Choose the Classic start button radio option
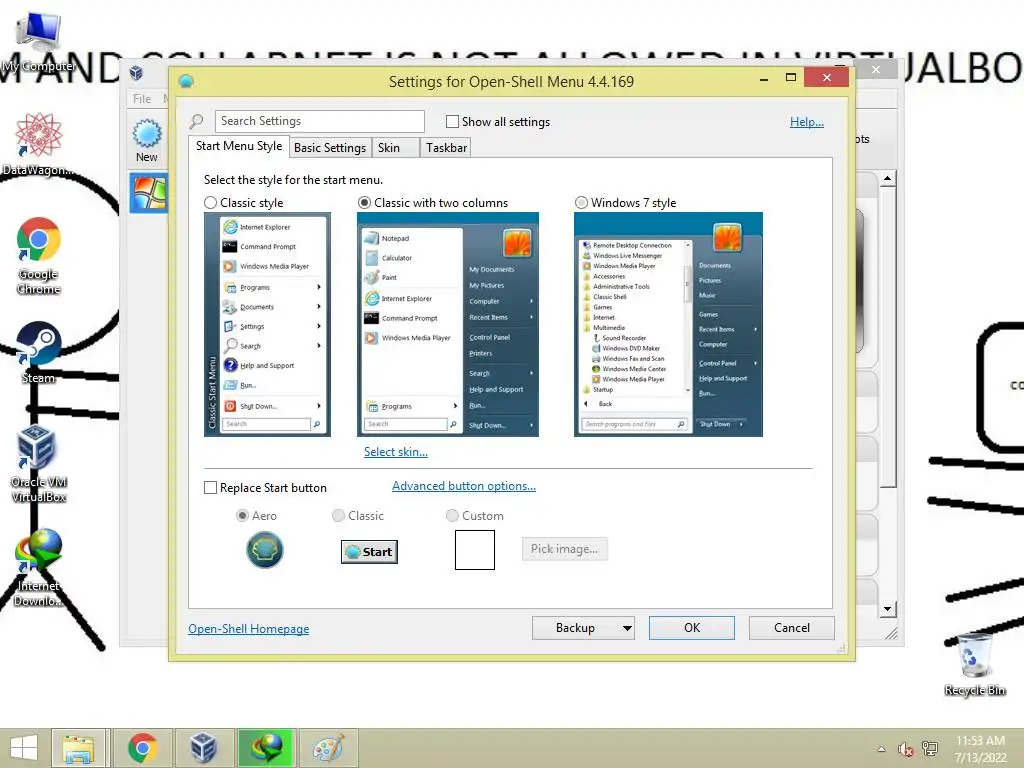This screenshot has height=768, width=1024. (338, 516)
